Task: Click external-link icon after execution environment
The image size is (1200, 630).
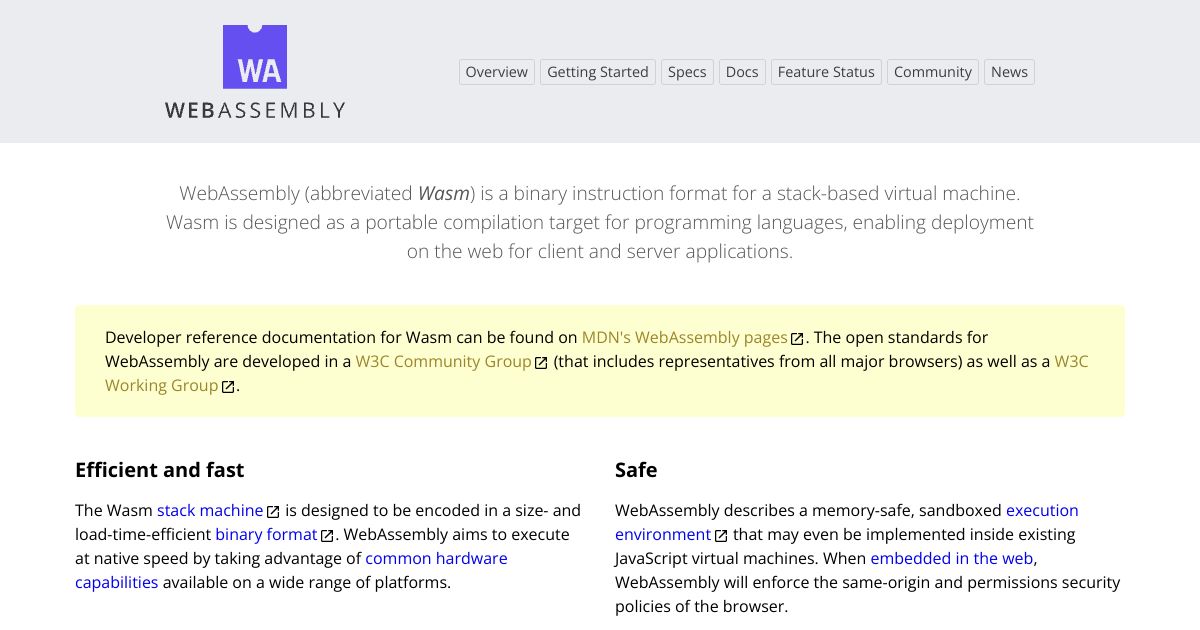Action: point(721,536)
